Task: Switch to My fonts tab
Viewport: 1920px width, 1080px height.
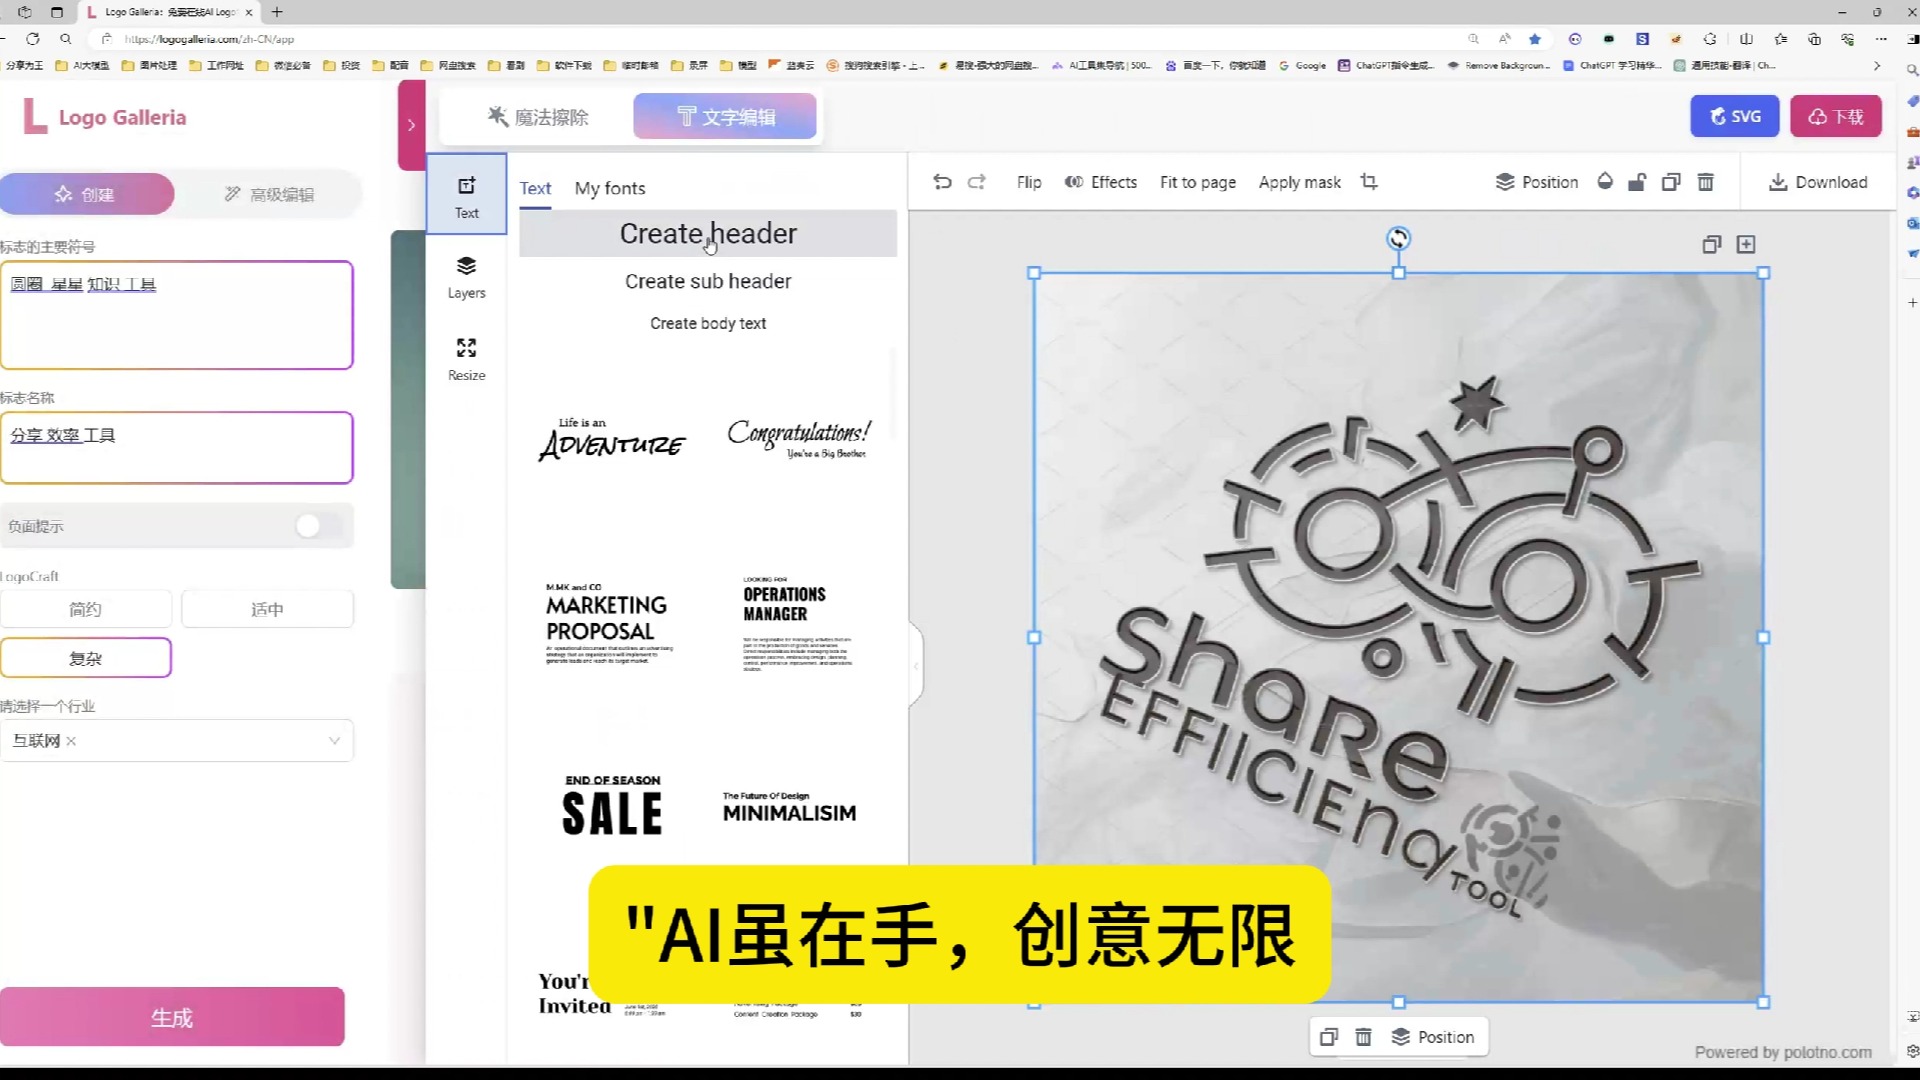Action: [x=611, y=187]
